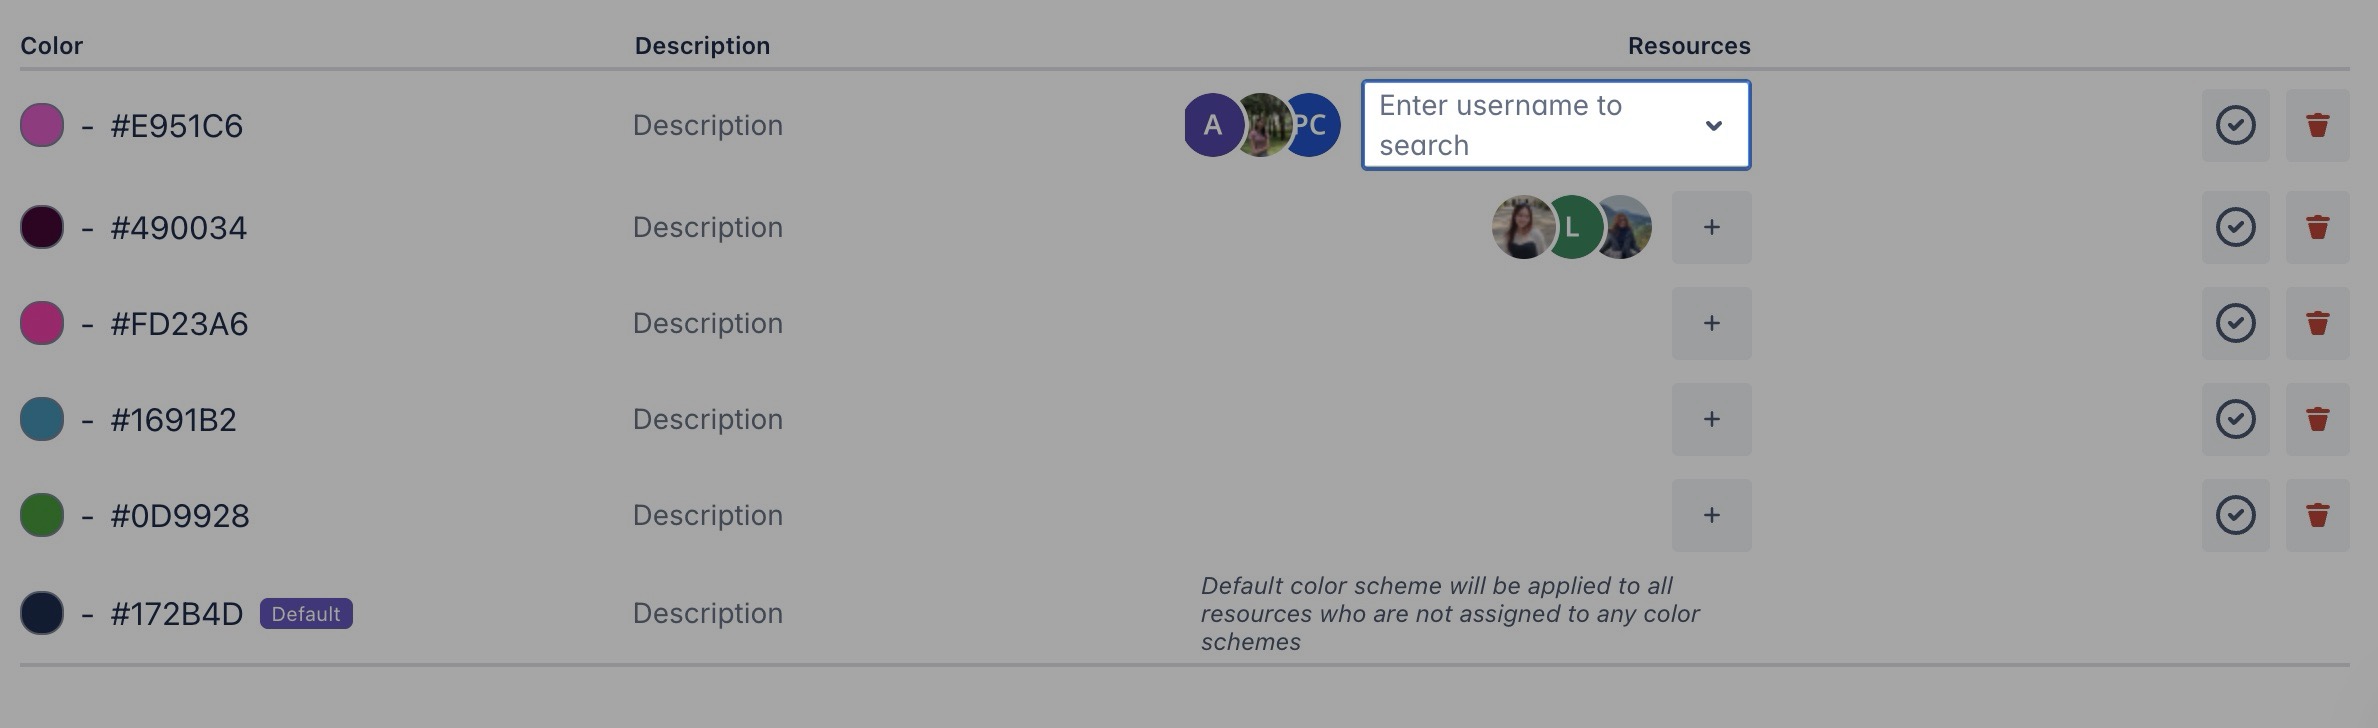The width and height of the screenshot is (2378, 728).
Task: Select the pink #E951C6 color swatch
Action: tap(41, 125)
